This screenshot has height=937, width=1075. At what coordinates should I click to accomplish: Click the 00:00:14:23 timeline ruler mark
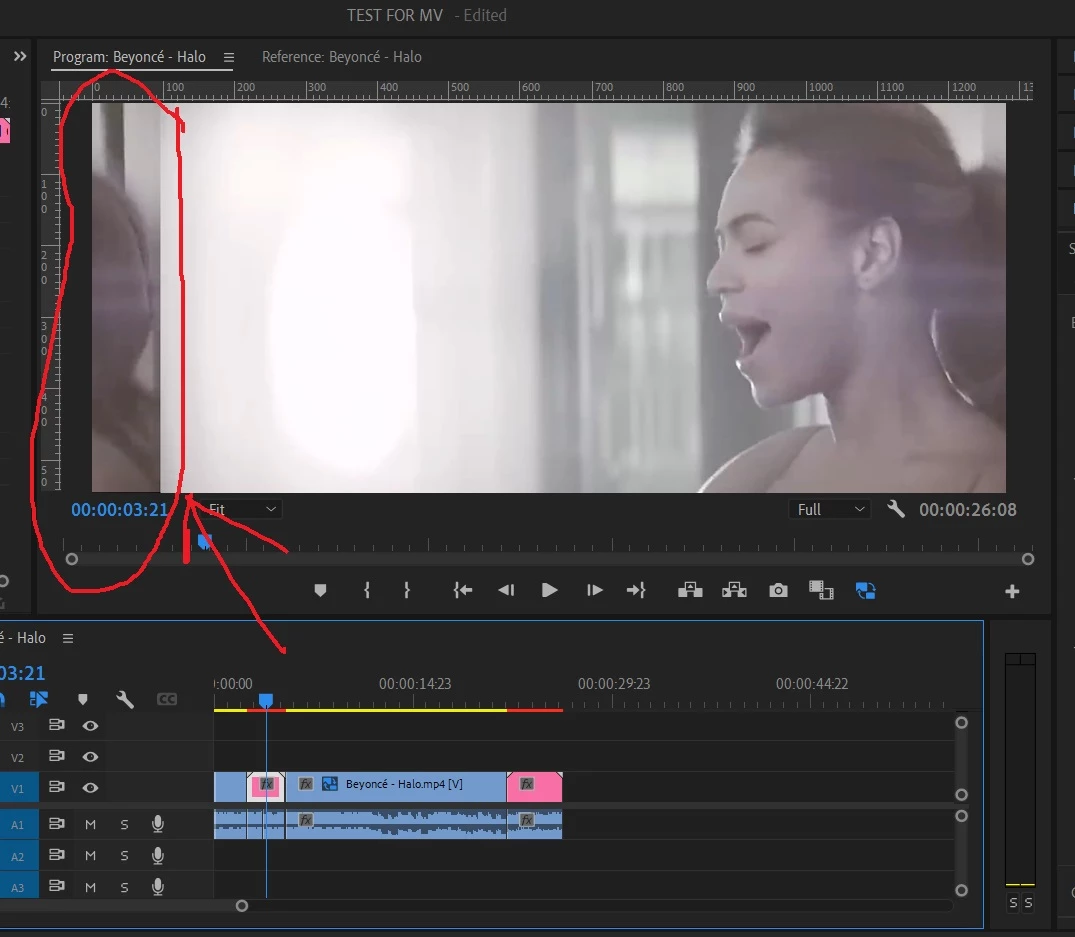pyautogui.click(x=415, y=684)
